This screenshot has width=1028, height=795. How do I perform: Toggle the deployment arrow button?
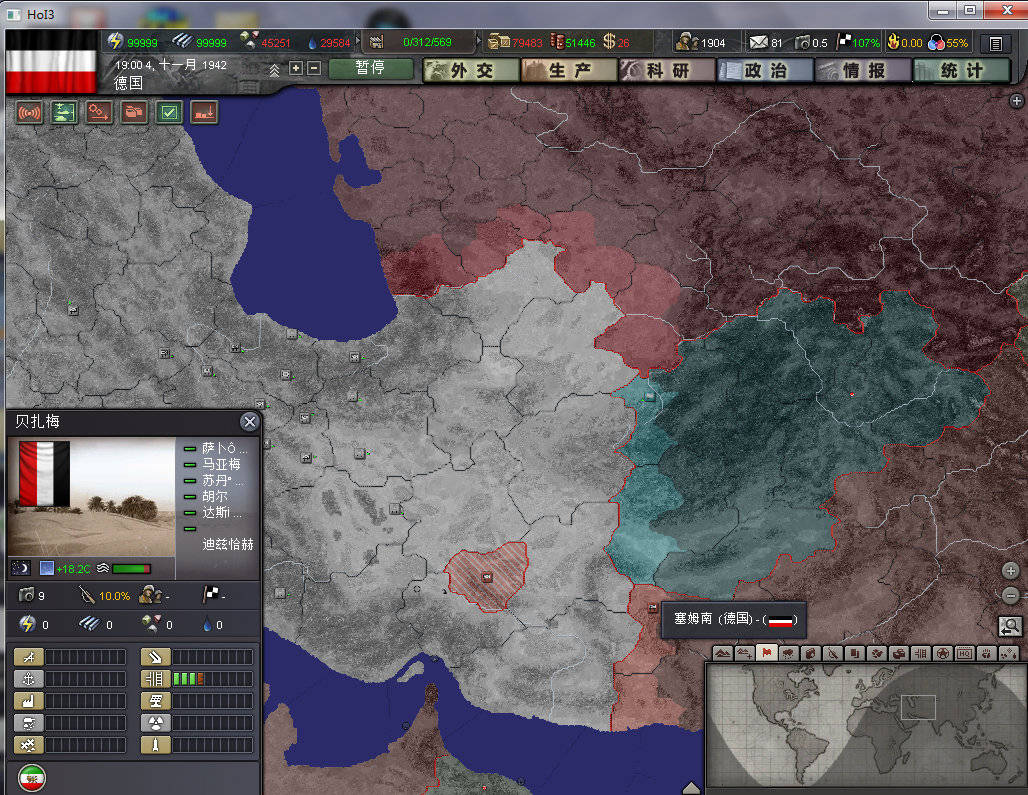[x=204, y=113]
